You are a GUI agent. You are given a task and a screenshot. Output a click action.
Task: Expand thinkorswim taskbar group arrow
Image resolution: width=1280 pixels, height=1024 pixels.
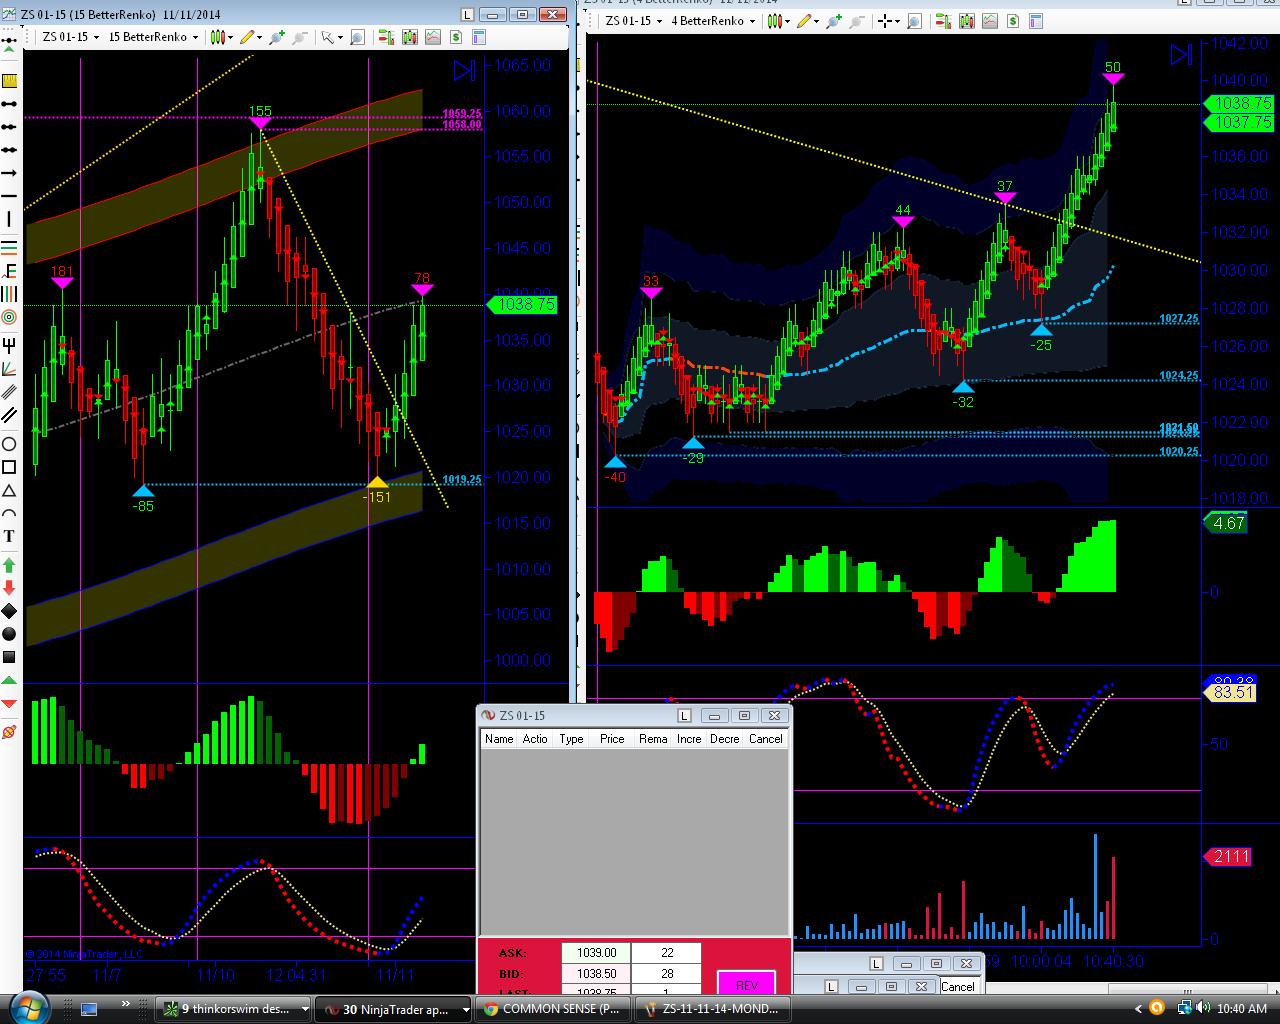304,1009
